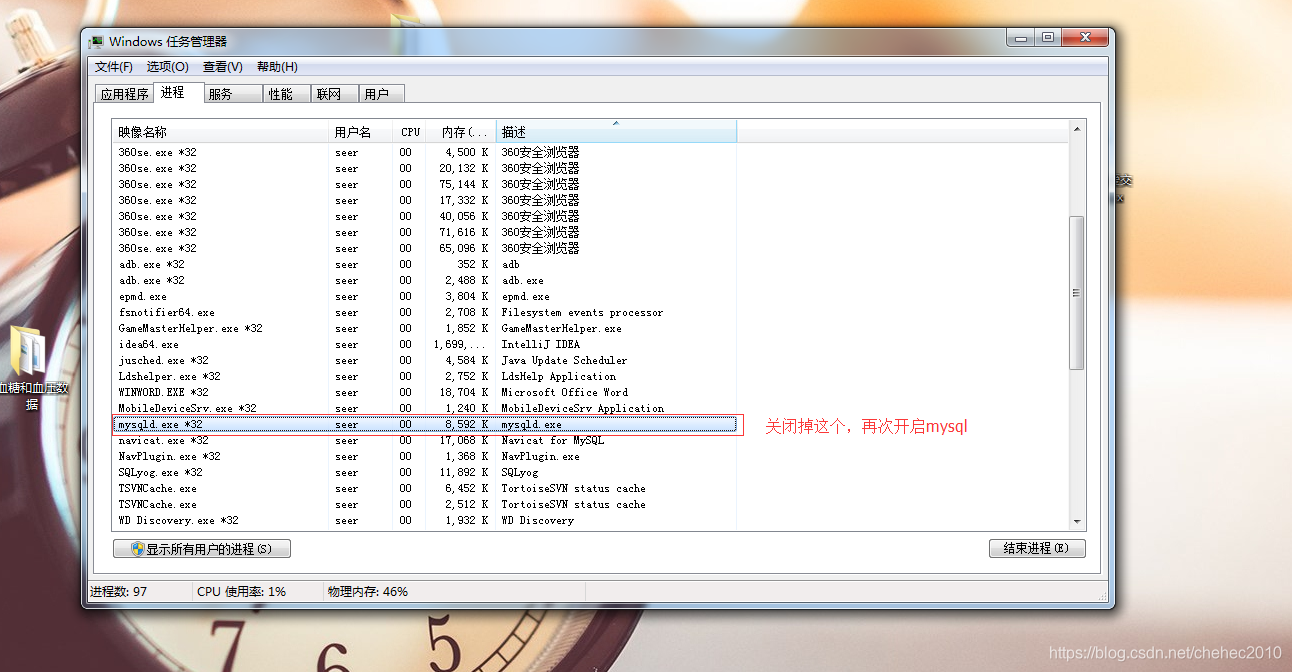Select TSVNCache.exe row using 2,512 K
Viewport: 1292px width, 672px height.
[425, 504]
